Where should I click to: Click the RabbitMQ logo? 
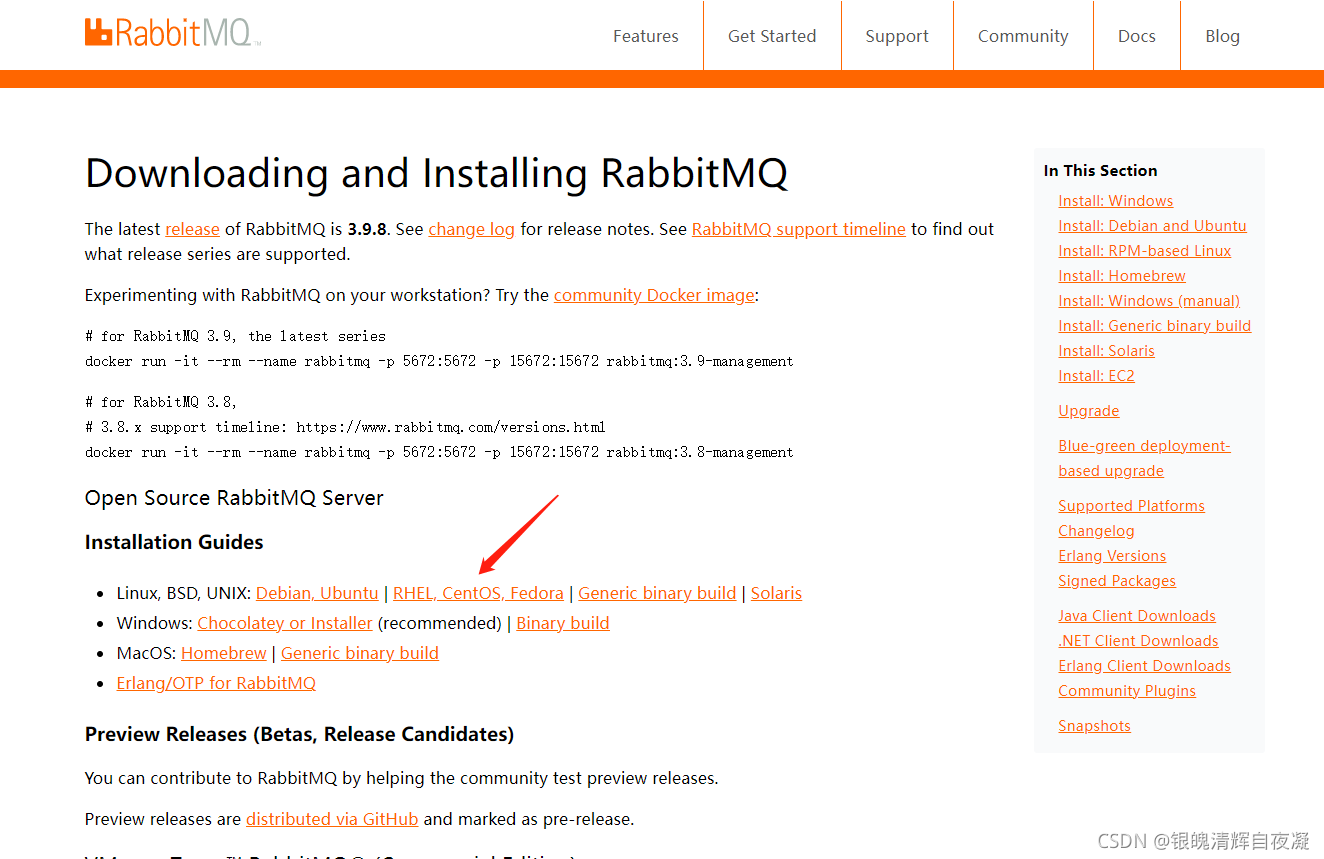[172, 33]
